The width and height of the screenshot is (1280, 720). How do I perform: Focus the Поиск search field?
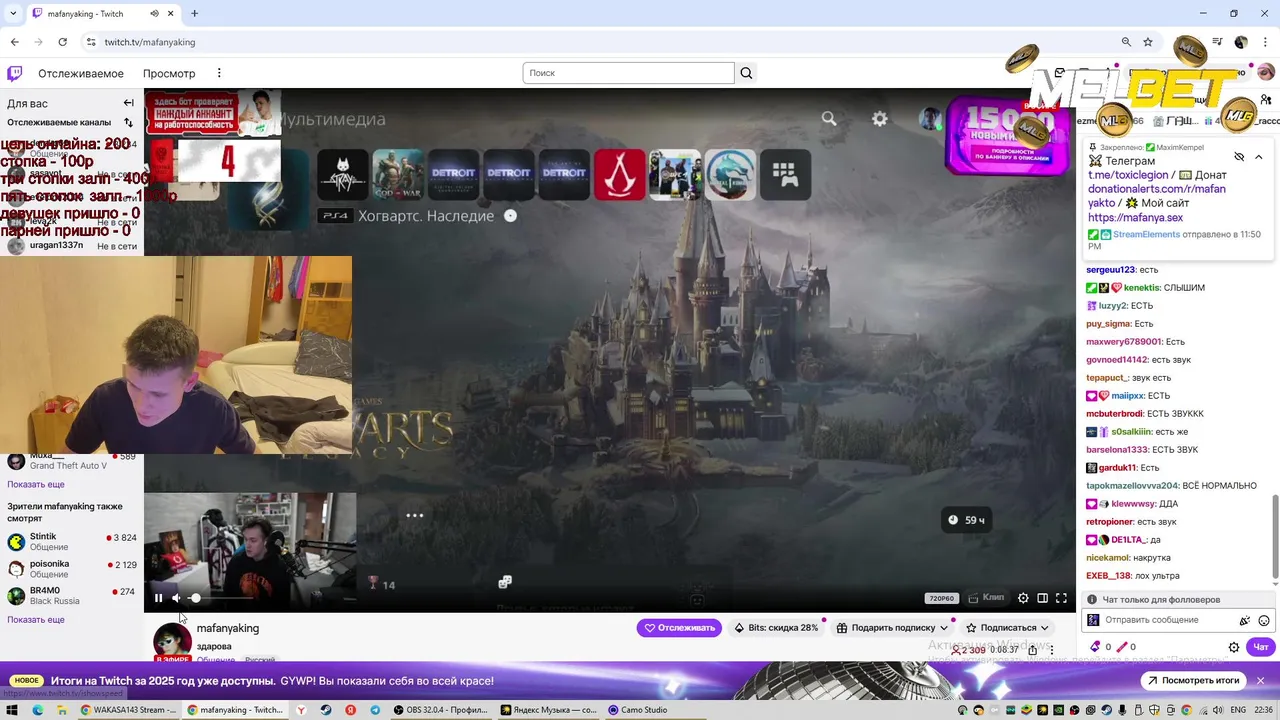coord(628,73)
